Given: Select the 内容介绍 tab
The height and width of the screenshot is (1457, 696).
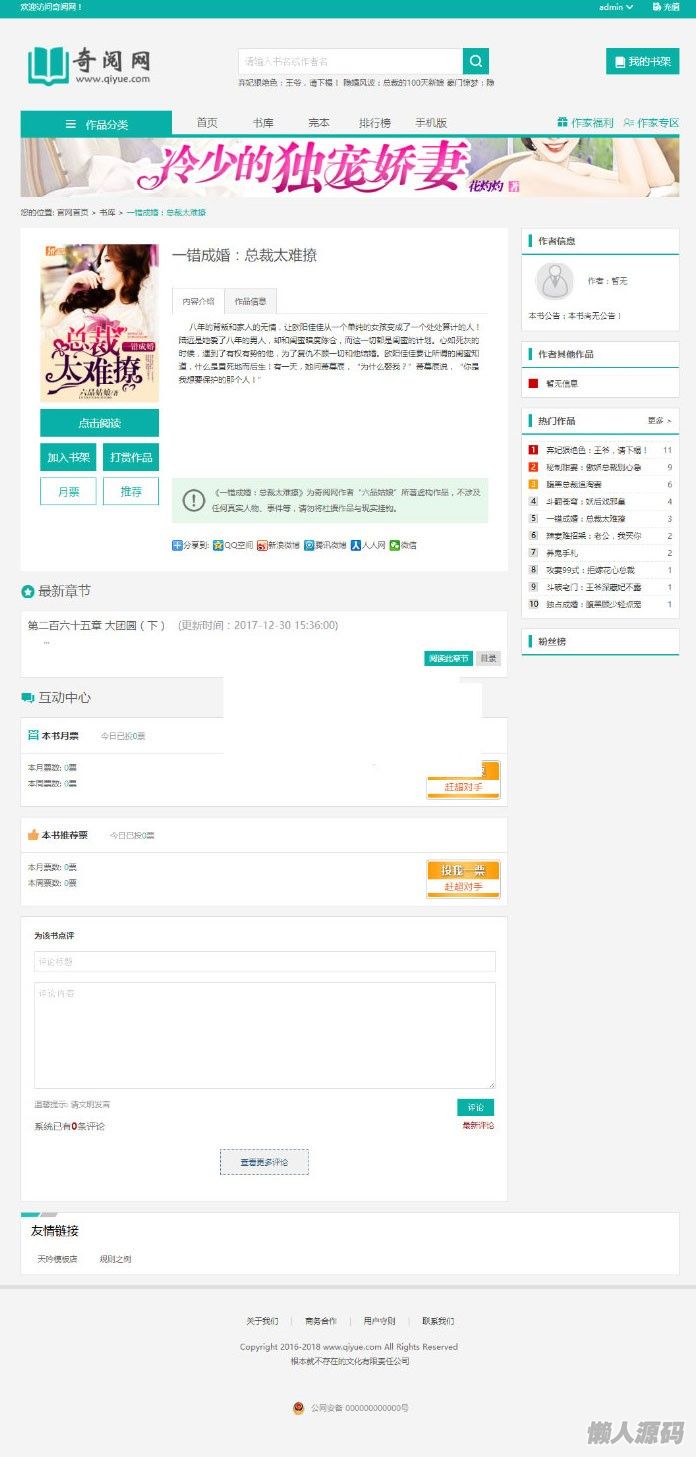Looking at the screenshot, I should tap(198, 301).
